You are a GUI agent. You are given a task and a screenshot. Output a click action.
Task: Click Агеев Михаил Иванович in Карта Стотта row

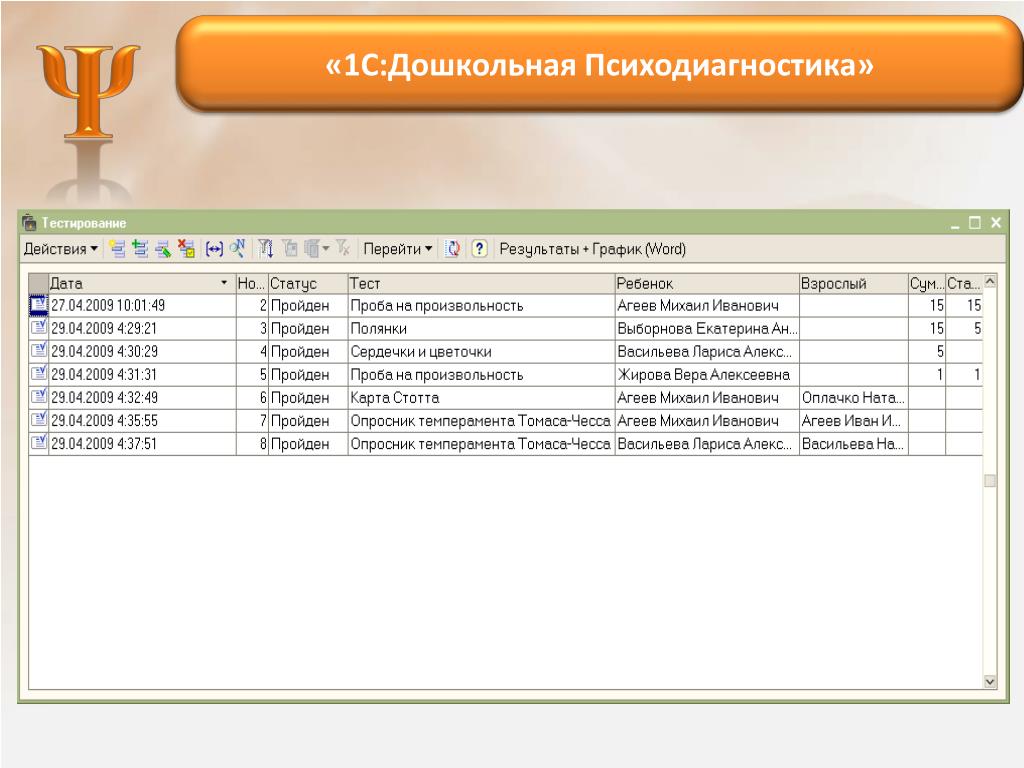pos(707,398)
